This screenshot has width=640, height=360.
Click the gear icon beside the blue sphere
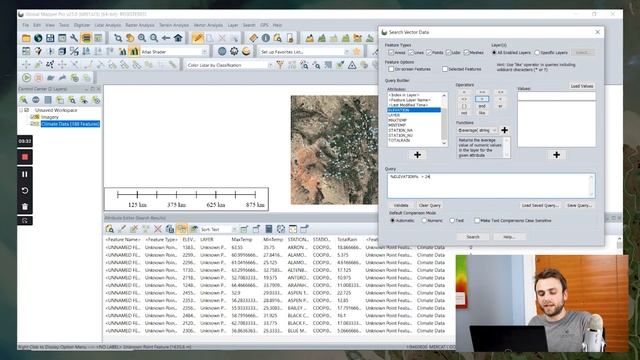[x=234, y=51]
